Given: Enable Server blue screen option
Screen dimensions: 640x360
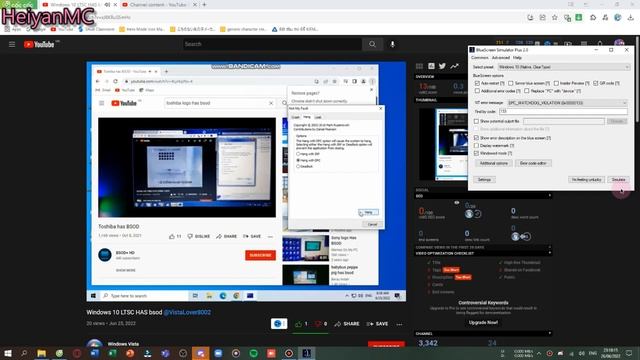Looking at the screenshot, I should click(x=511, y=83).
